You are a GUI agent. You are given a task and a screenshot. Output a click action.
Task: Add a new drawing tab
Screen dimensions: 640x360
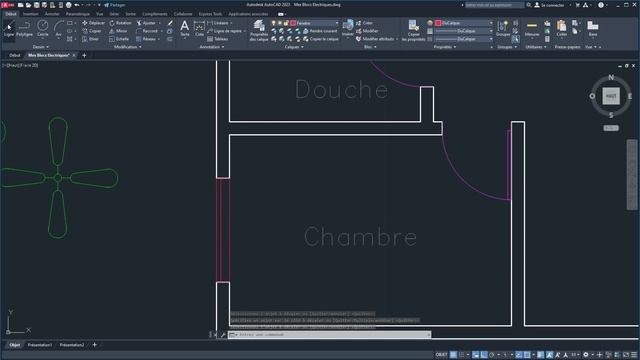[x=84, y=55]
